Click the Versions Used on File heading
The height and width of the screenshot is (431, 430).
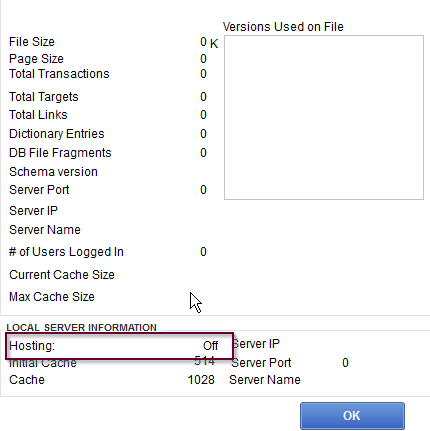coord(283,27)
